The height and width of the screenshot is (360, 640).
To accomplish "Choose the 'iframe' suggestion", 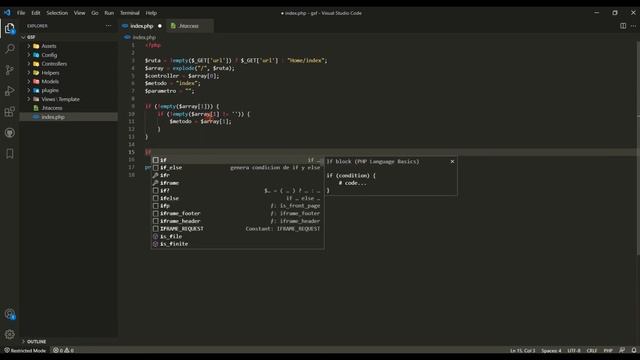I will tap(238, 183).
